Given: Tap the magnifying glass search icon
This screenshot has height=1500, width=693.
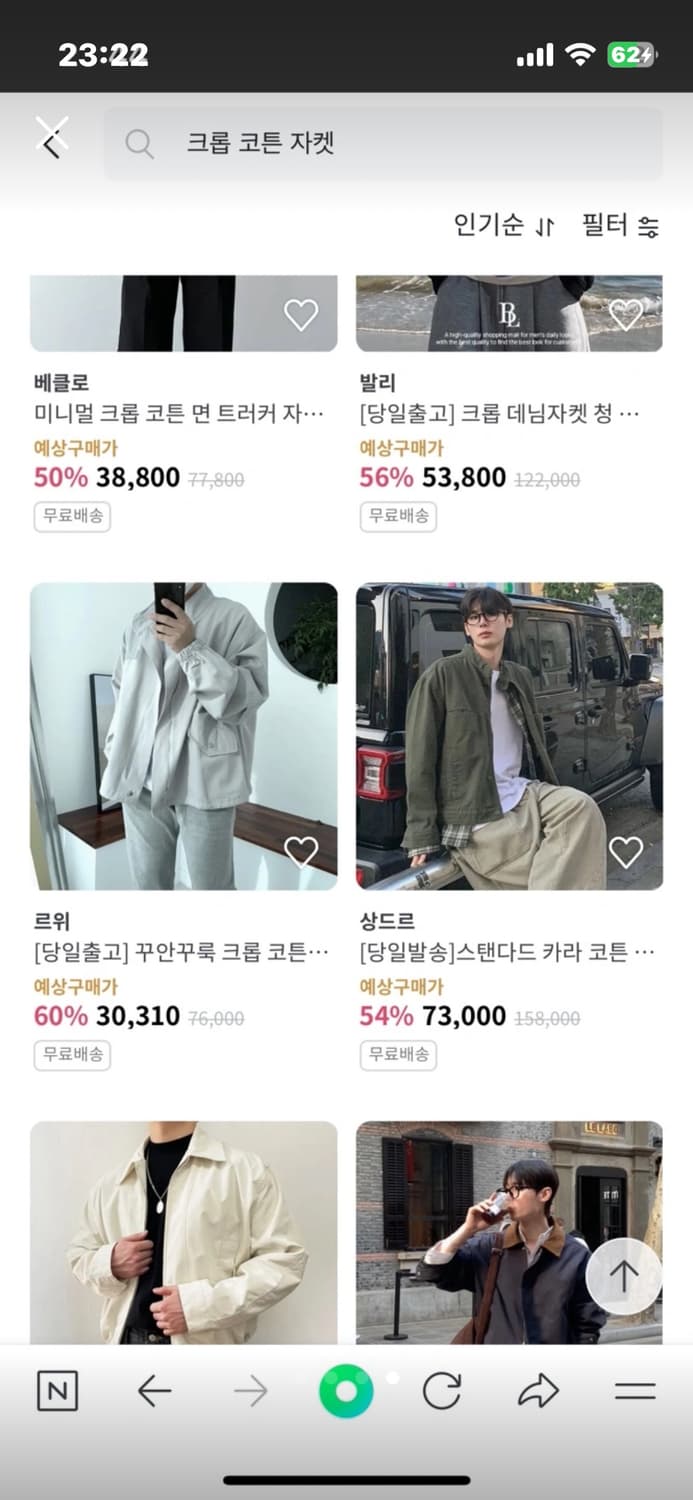Looking at the screenshot, I should (x=140, y=144).
